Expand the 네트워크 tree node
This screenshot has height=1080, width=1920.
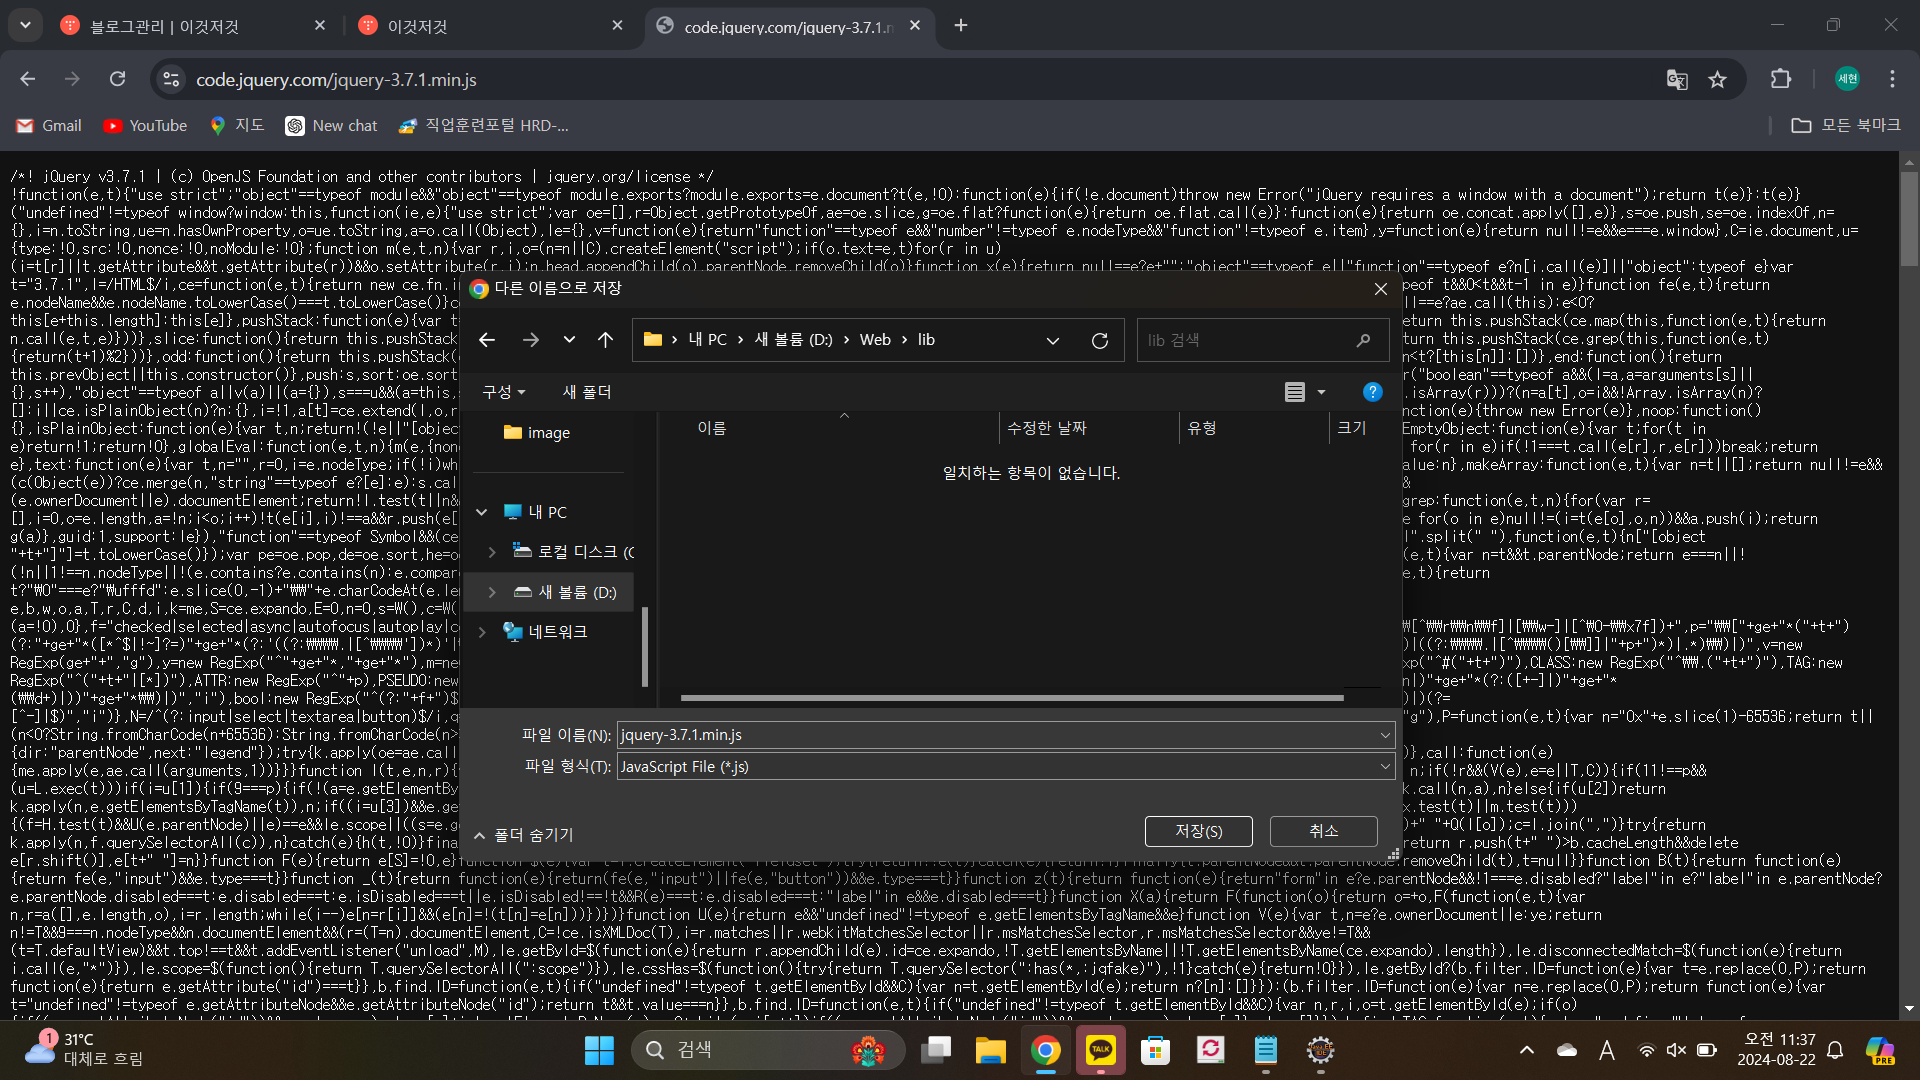[x=482, y=632]
